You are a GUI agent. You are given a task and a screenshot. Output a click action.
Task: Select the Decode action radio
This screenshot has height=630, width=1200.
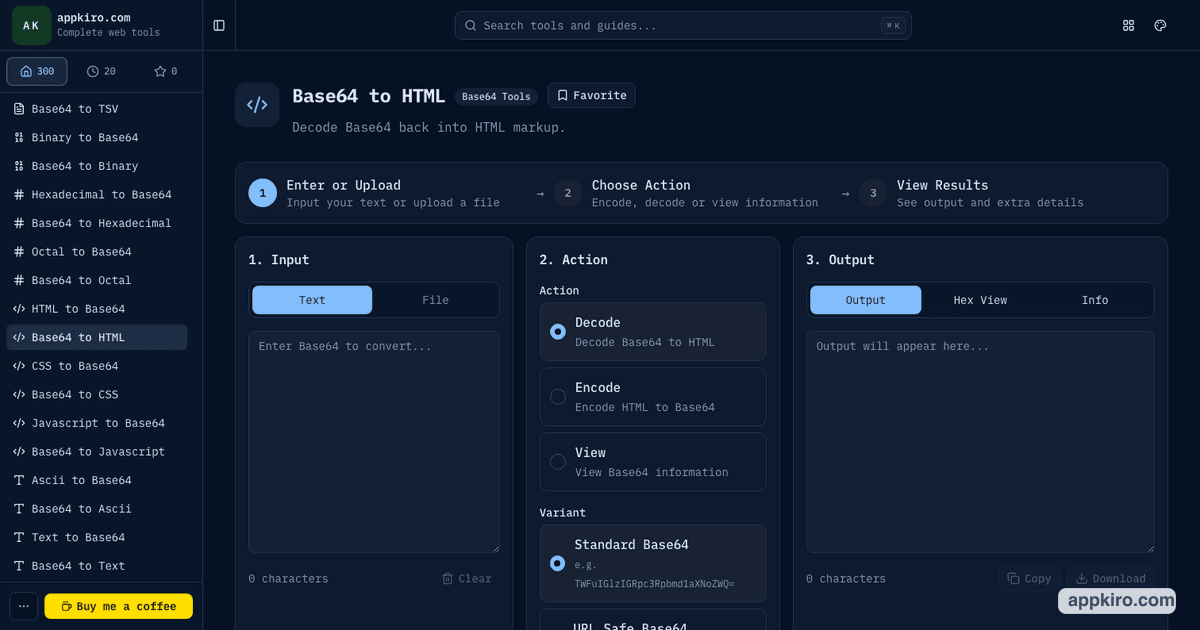558,331
